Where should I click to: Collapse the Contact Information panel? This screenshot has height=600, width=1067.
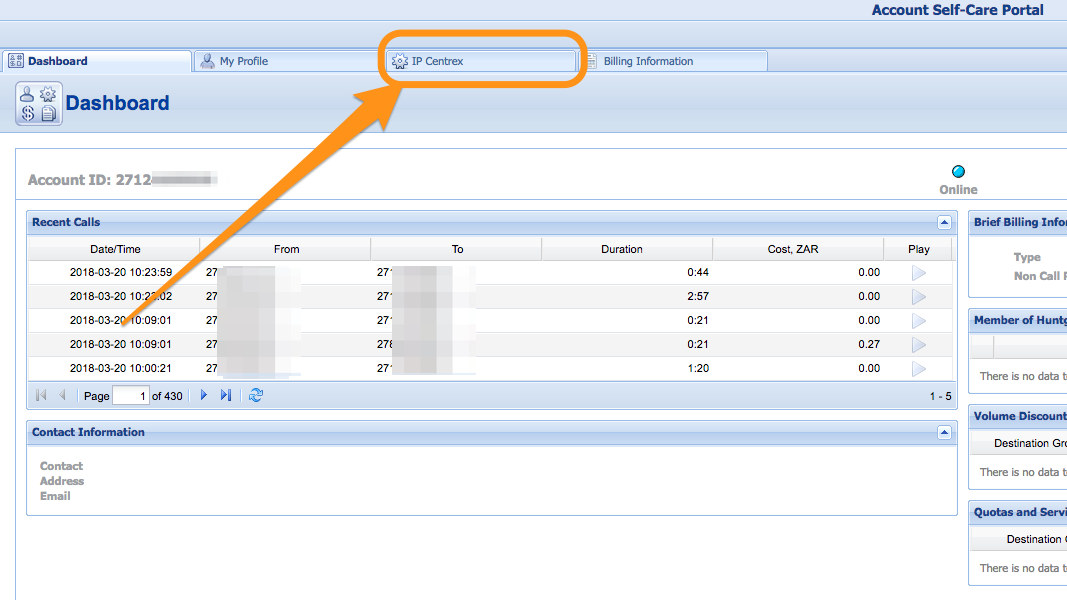943,433
